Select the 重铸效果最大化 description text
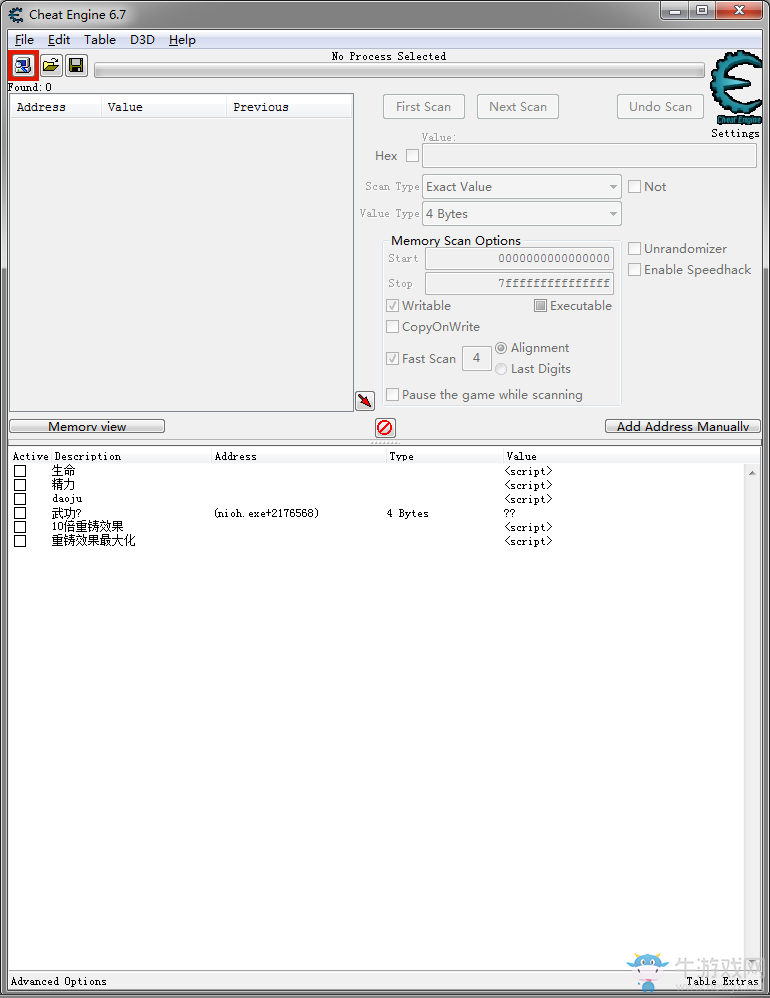Image resolution: width=770 pixels, height=998 pixels. coord(94,540)
